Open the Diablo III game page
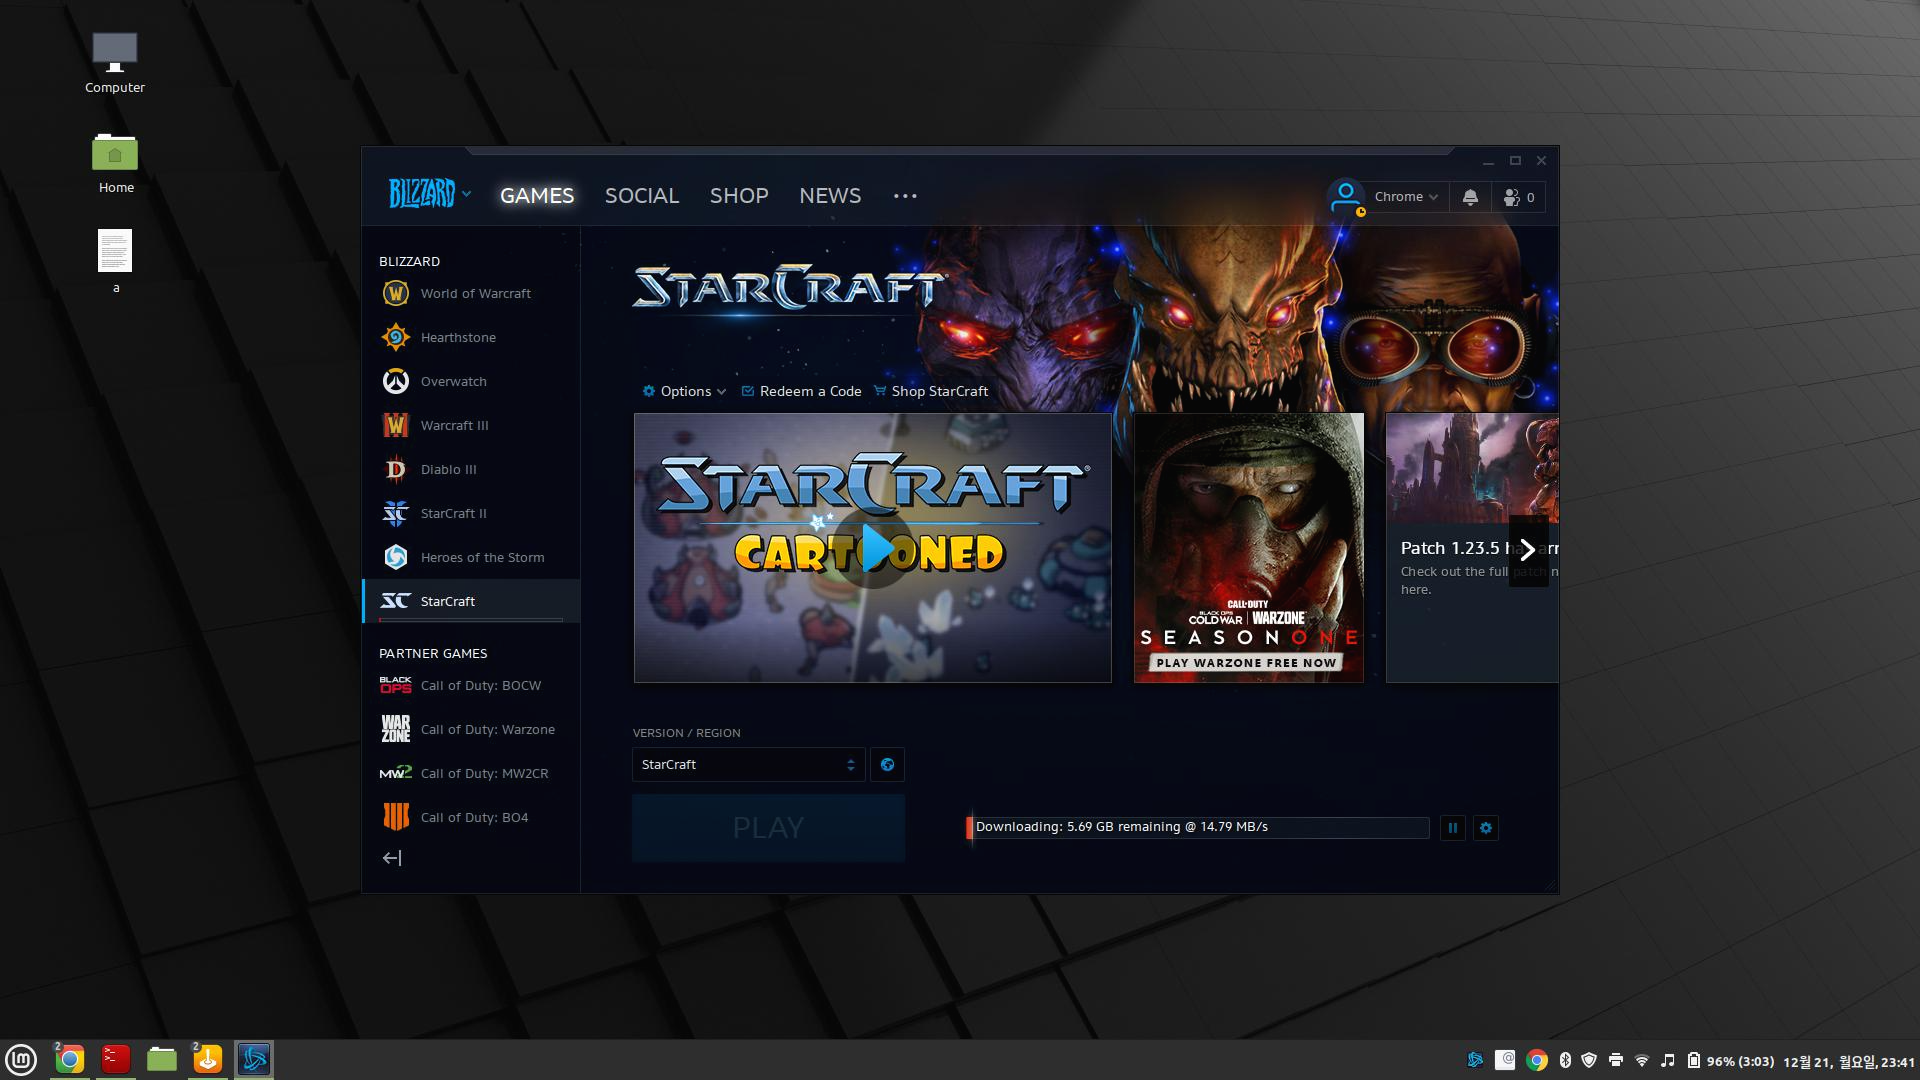The height and width of the screenshot is (1080, 1920). tap(447, 469)
